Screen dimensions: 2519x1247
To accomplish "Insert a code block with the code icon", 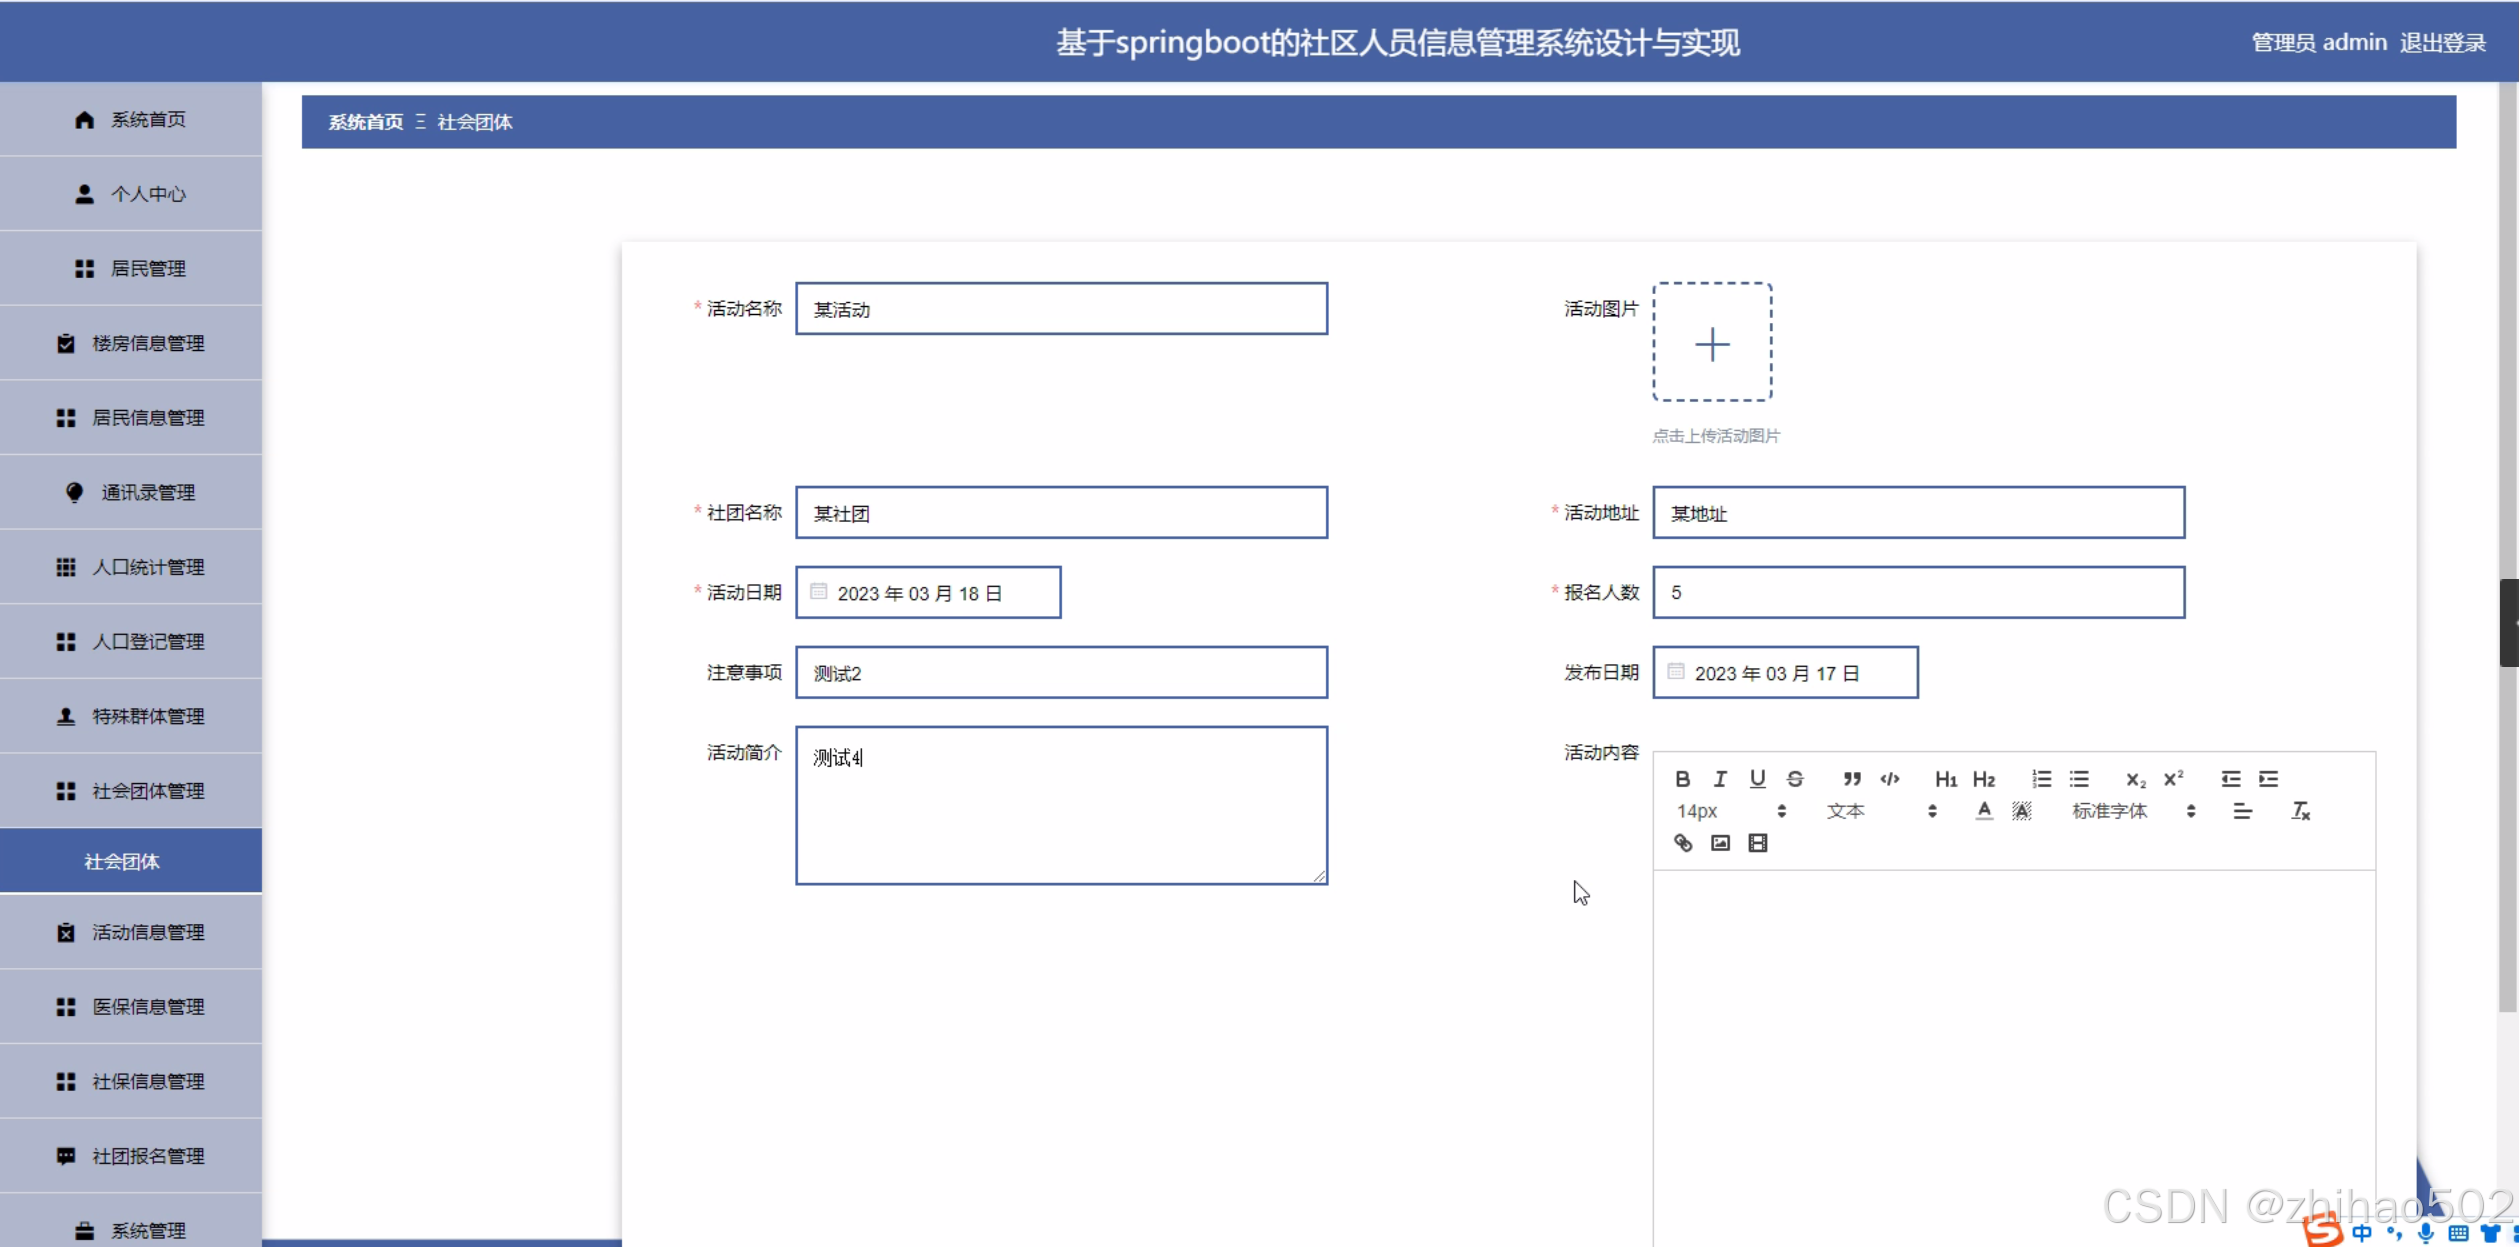I will pyautogui.click(x=1889, y=779).
